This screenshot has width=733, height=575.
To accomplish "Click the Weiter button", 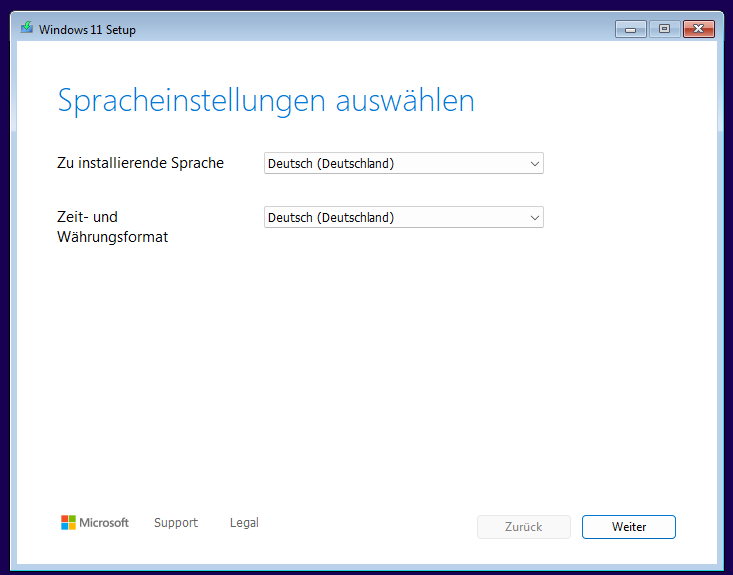I will click(x=629, y=527).
